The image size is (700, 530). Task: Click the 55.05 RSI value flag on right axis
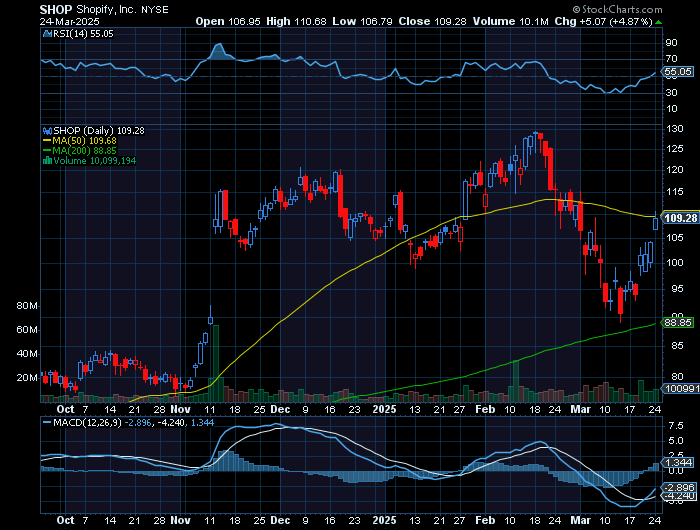pyautogui.click(x=678, y=71)
